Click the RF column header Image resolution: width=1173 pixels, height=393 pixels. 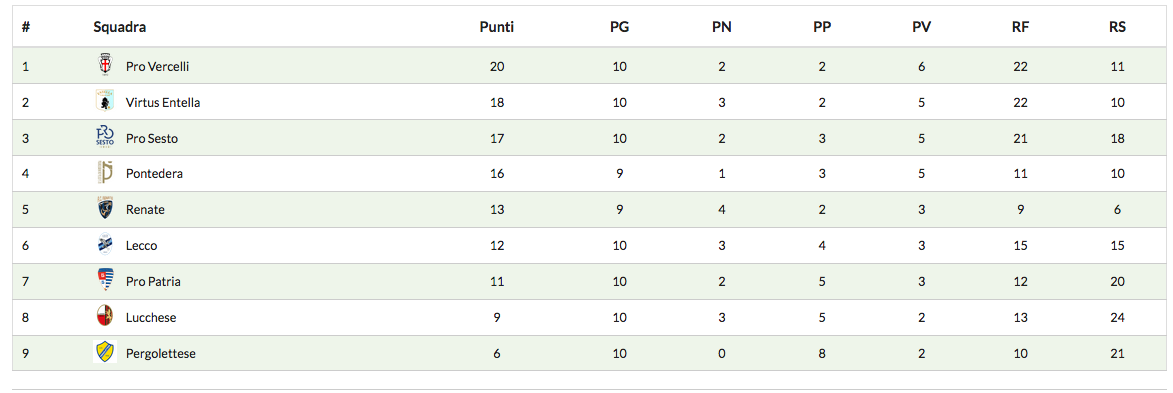coord(1020,27)
